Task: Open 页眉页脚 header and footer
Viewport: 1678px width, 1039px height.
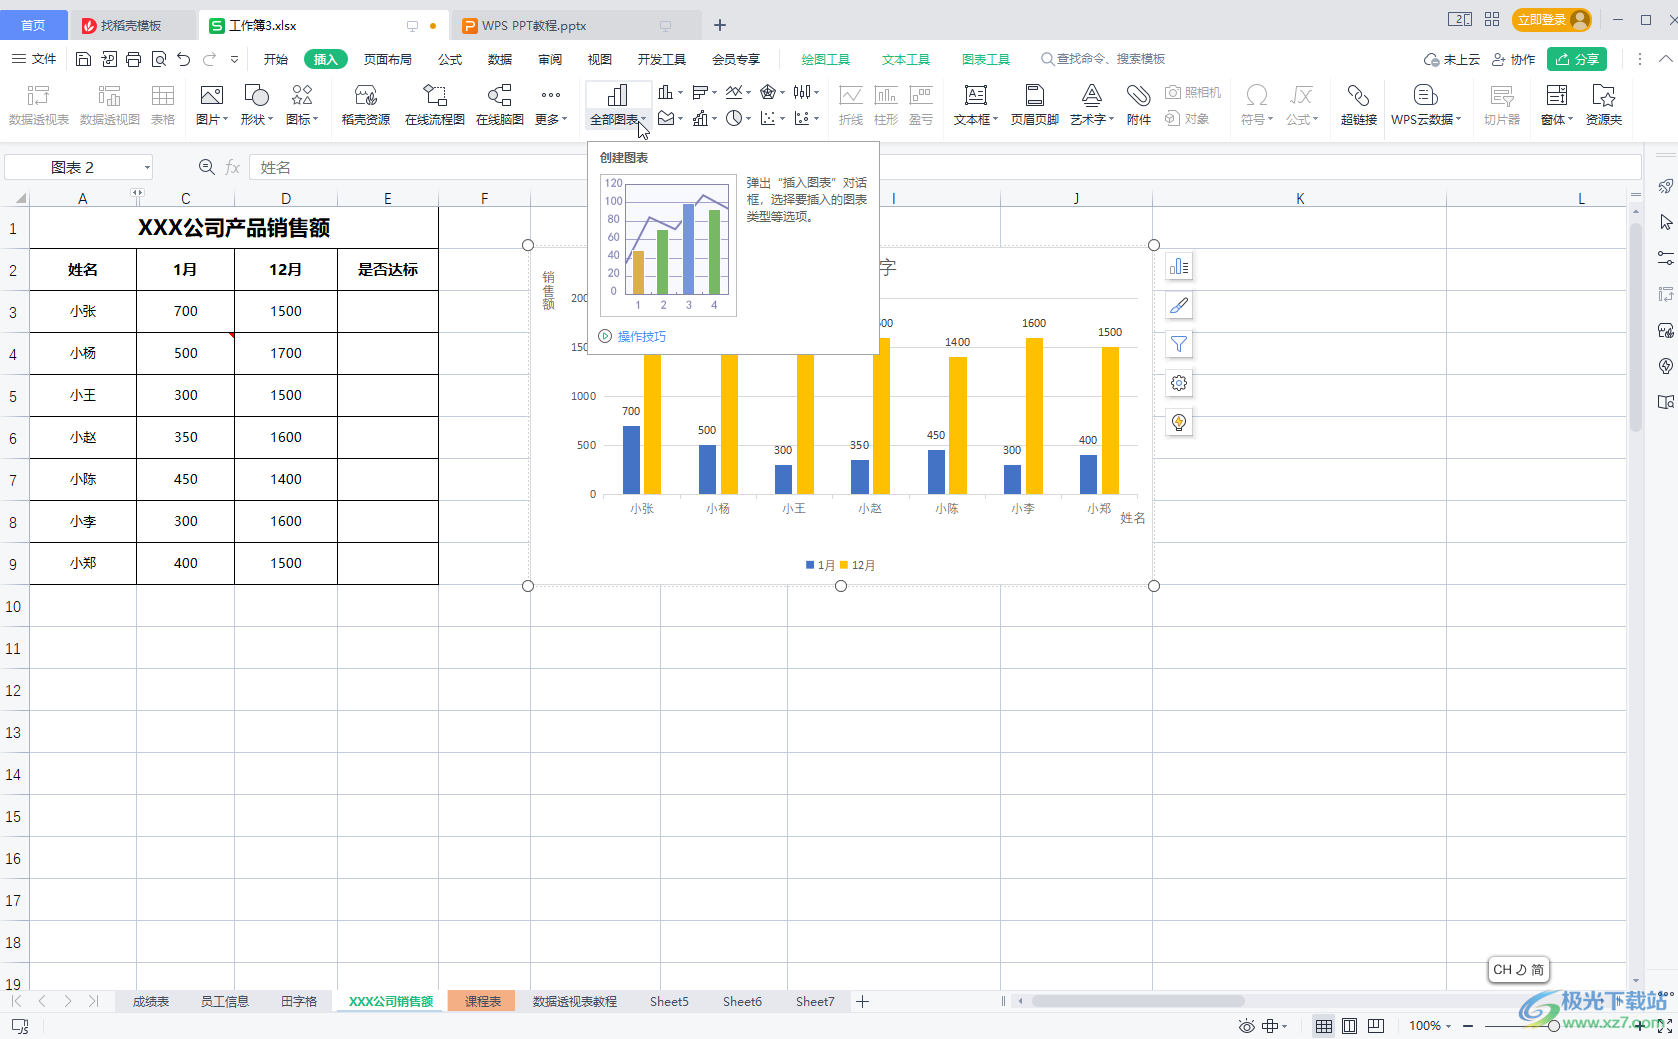Action: [x=1035, y=104]
